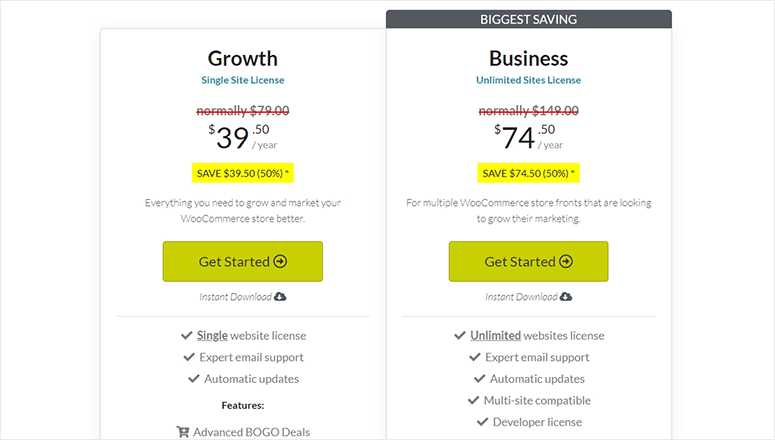Start the Growth plan with Get Started
The image size is (775, 440).
[x=243, y=262]
